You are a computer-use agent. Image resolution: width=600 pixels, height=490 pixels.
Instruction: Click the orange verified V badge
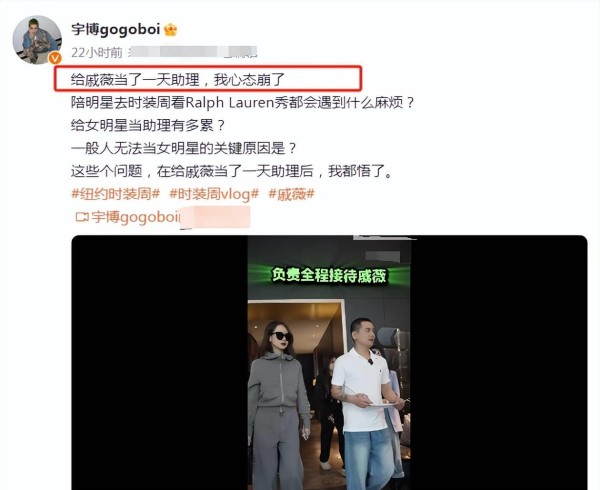[x=55, y=58]
